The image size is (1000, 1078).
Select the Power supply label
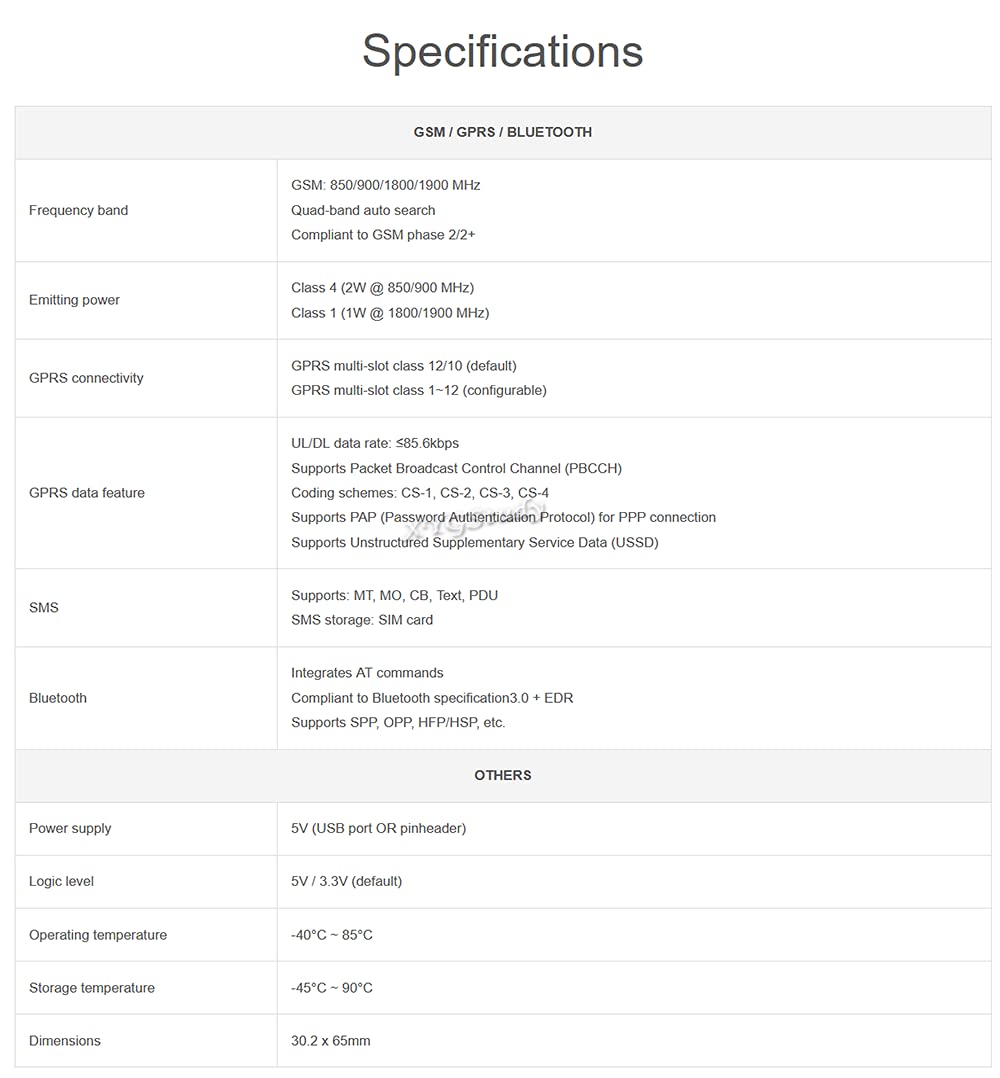(x=70, y=828)
